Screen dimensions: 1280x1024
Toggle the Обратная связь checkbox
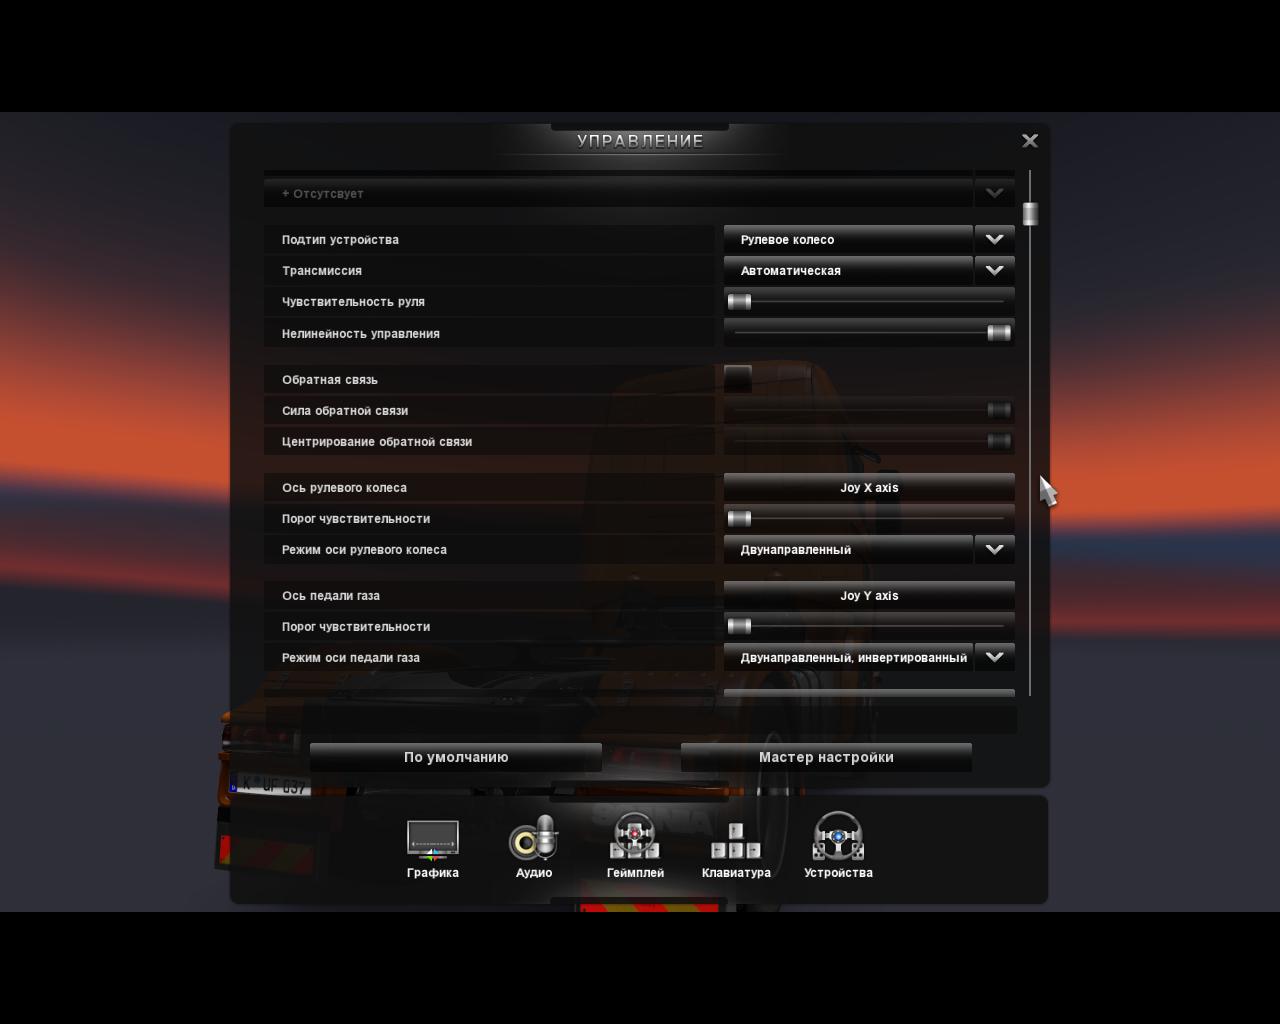[x=738, y=379]
